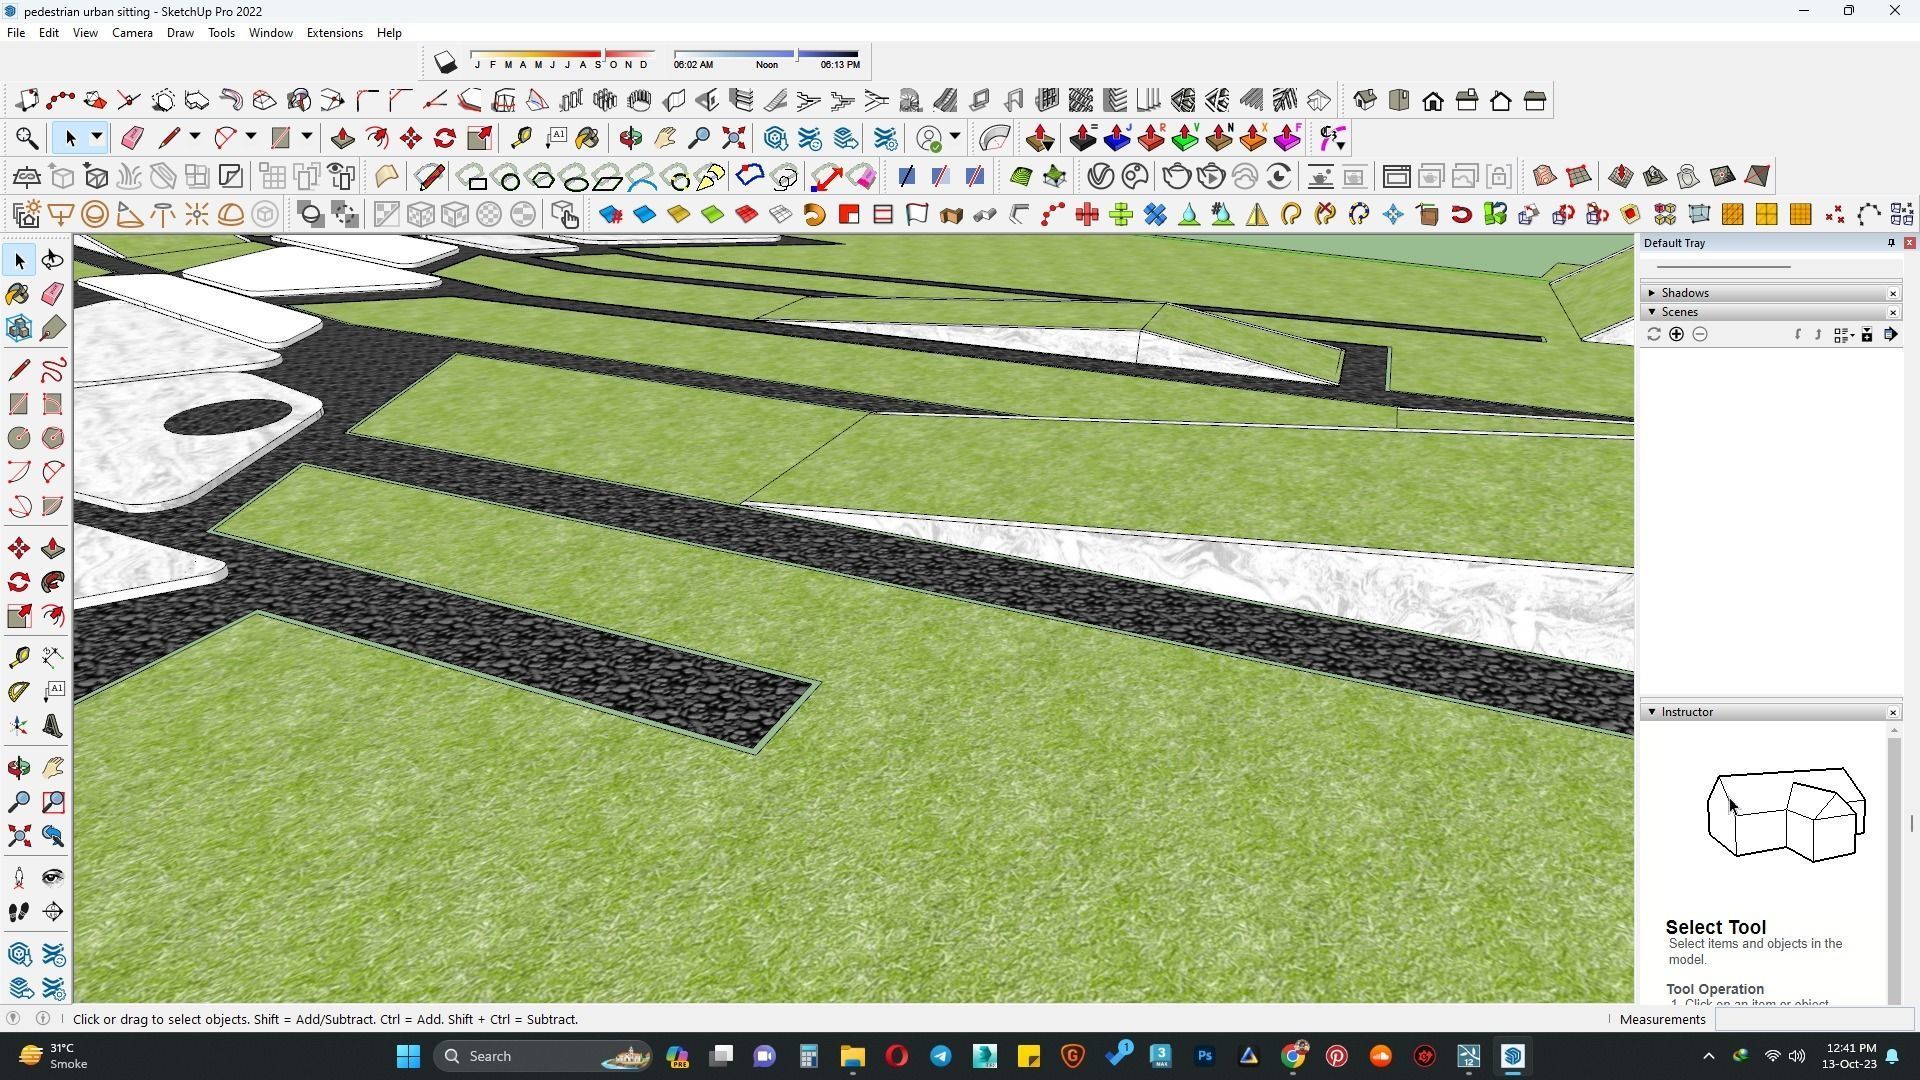Activate the Tape Measure tool
1920x1080 pixels.
pos(18,657)
